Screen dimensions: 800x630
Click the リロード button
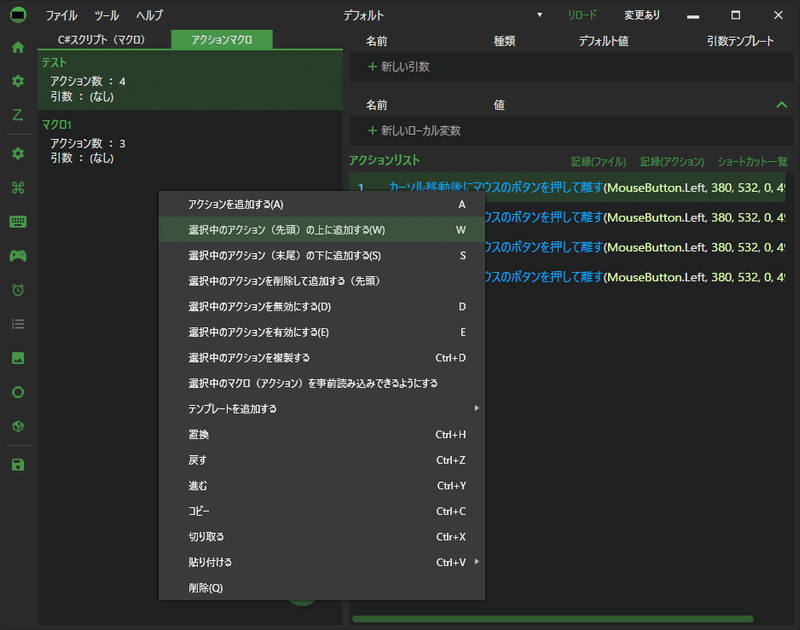pyautogui.click(x=582, y=15)
